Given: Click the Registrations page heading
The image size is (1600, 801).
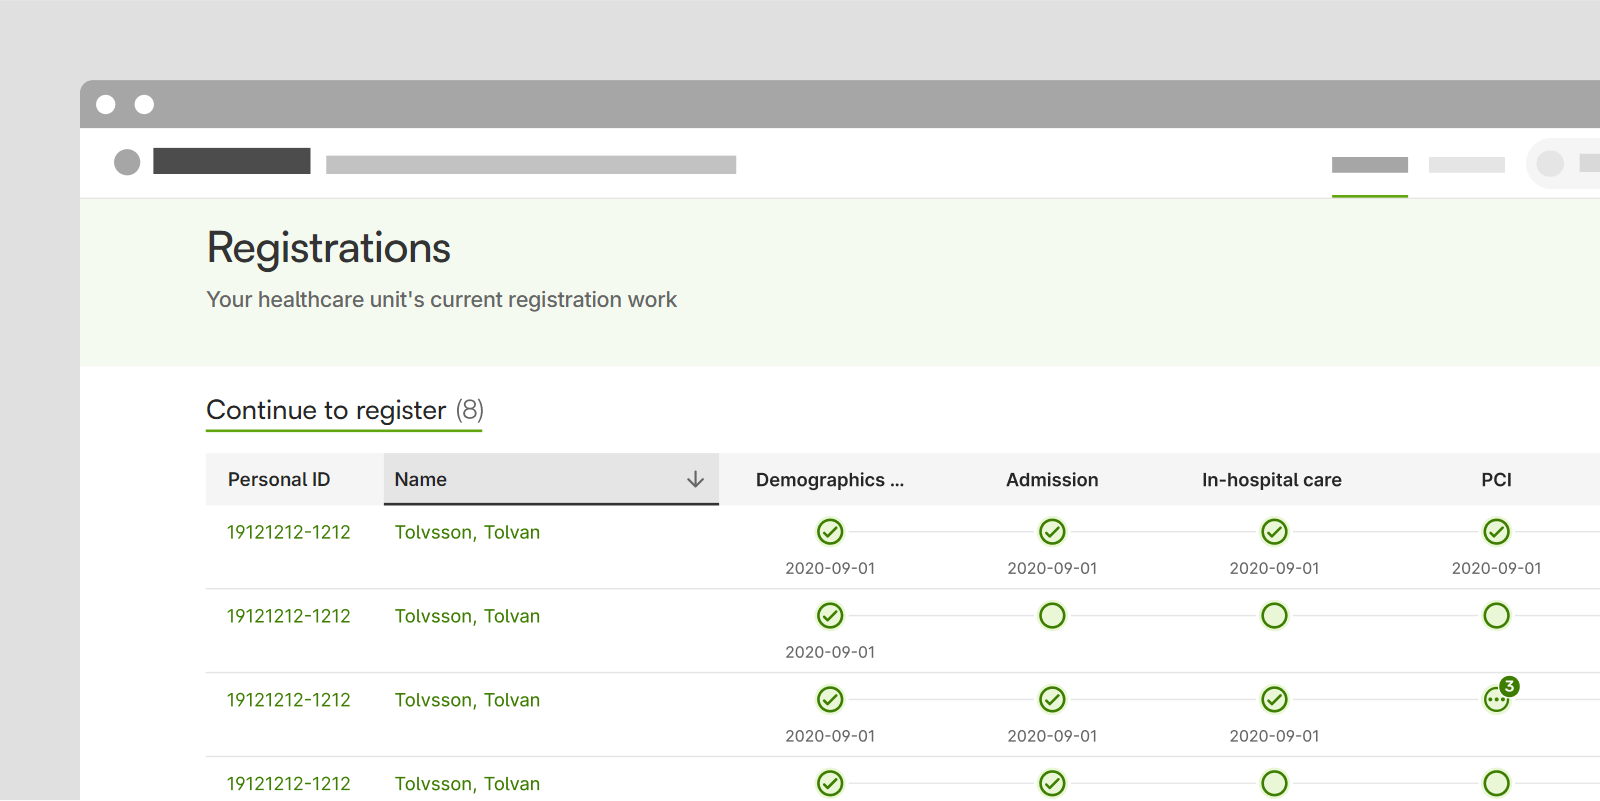Looking at the screenshot, I should (329, 248).
